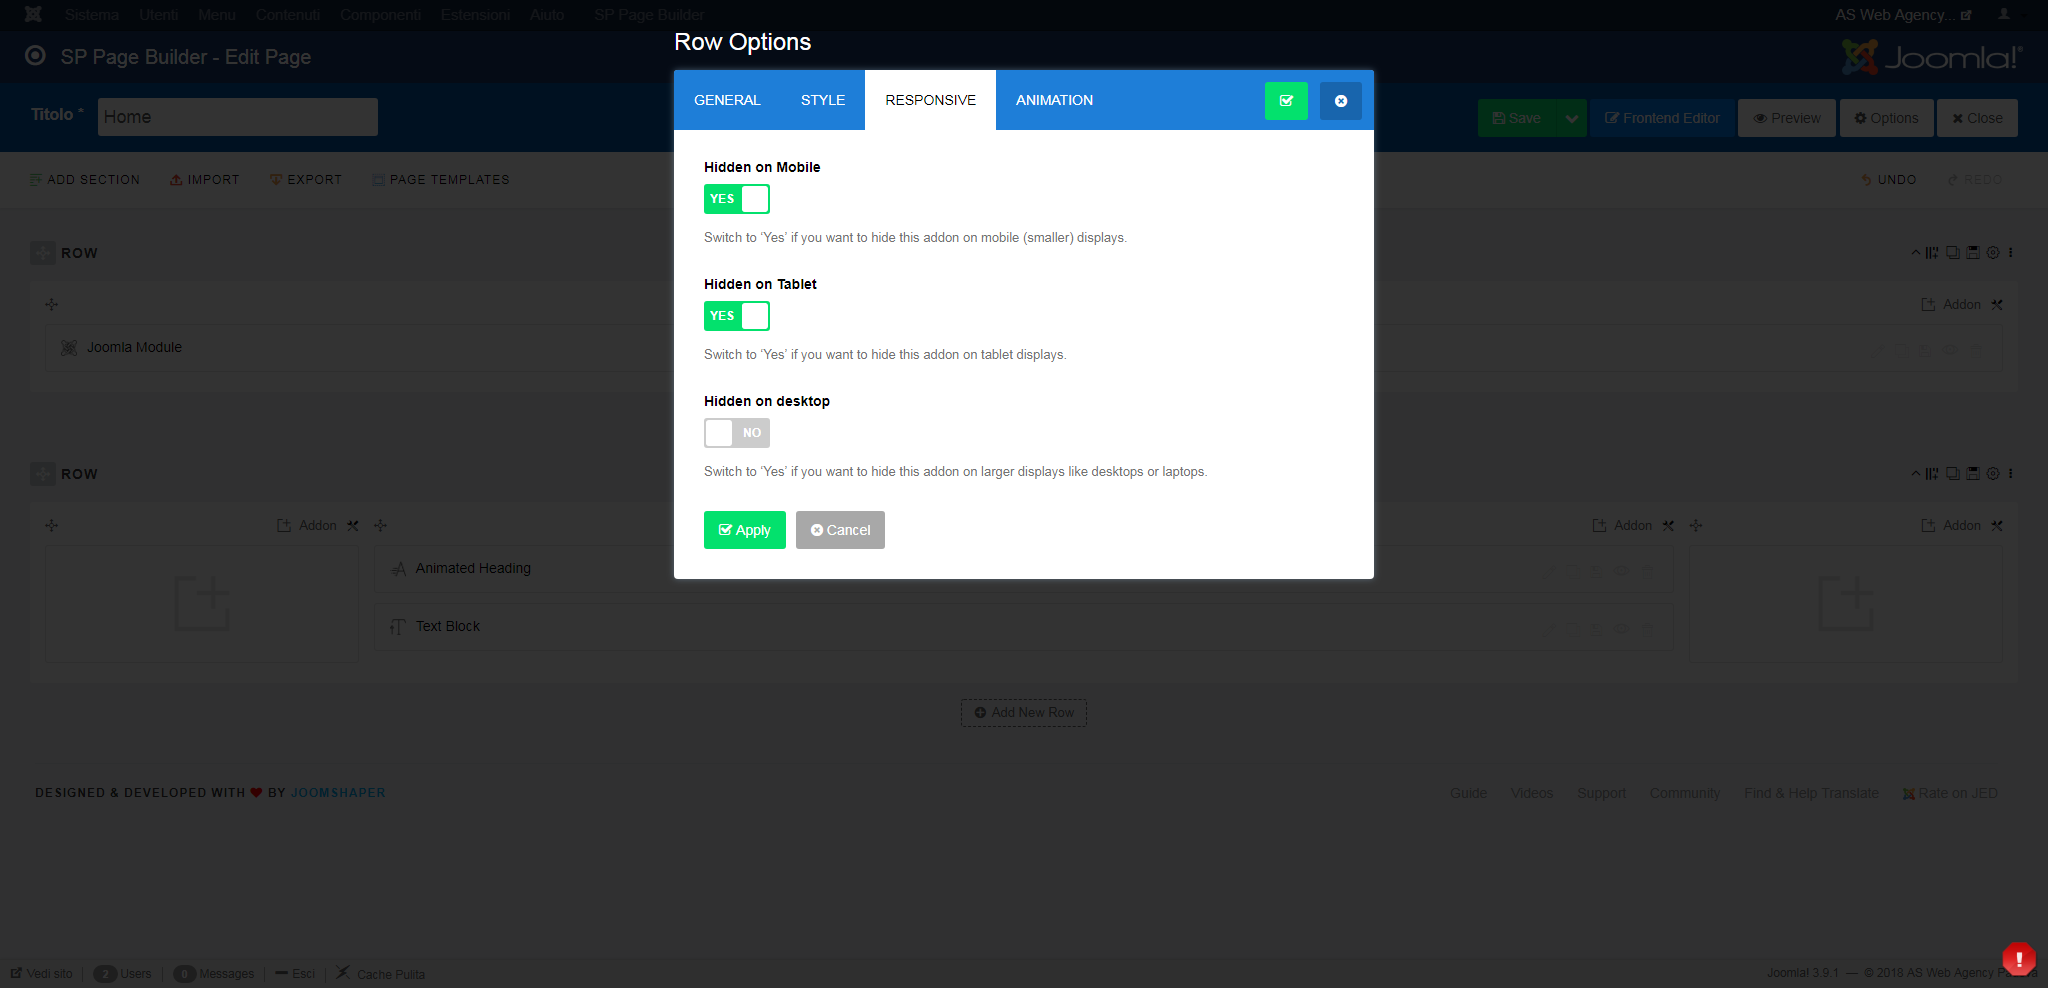Click the add columns icon in first row
Viewport: 2048px width, 988px height.
(x=1932, y=253)
